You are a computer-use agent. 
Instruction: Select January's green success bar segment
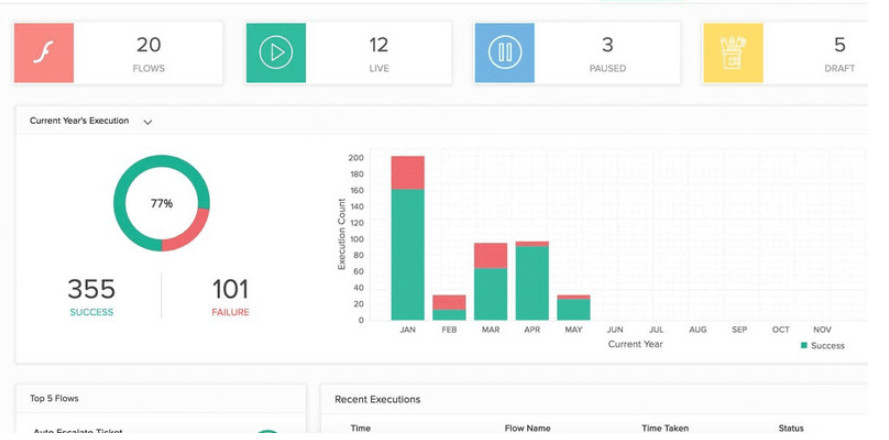407,255
